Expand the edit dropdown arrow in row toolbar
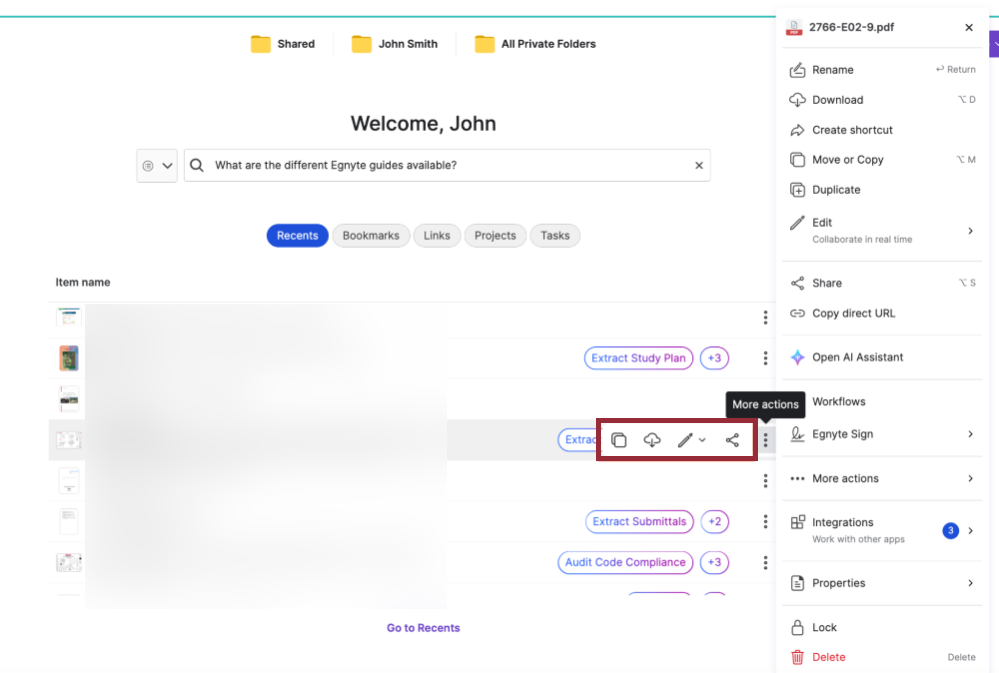 [x=702, y=440]
